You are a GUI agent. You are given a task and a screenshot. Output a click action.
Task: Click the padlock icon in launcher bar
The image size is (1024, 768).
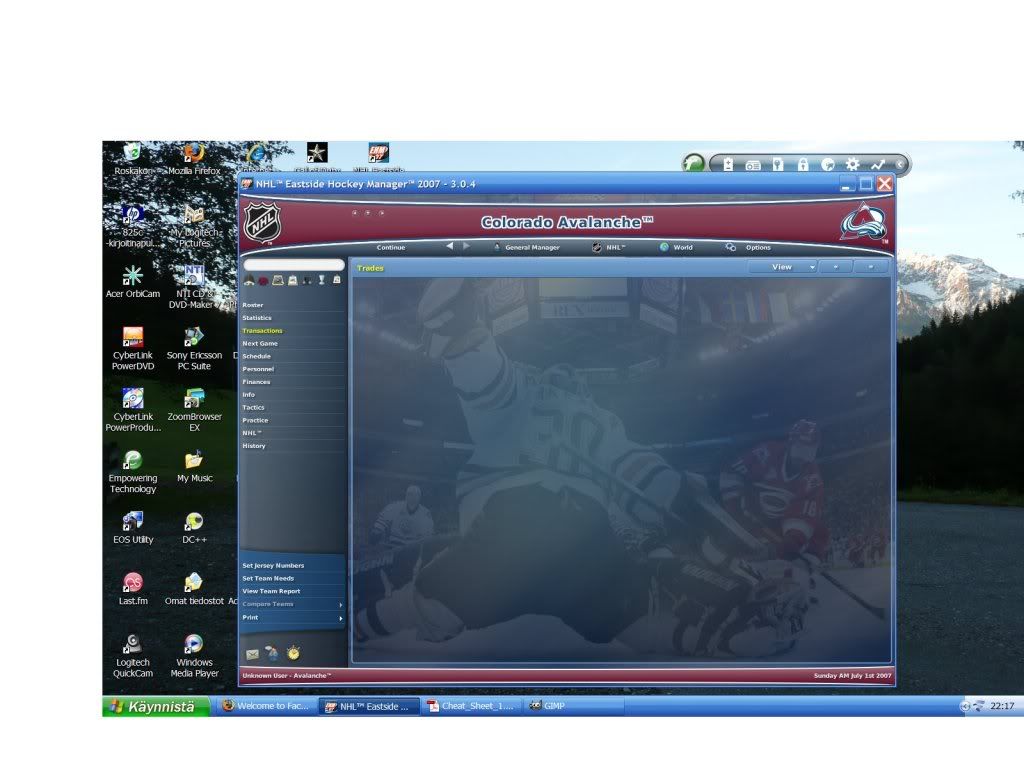point(803,165)
